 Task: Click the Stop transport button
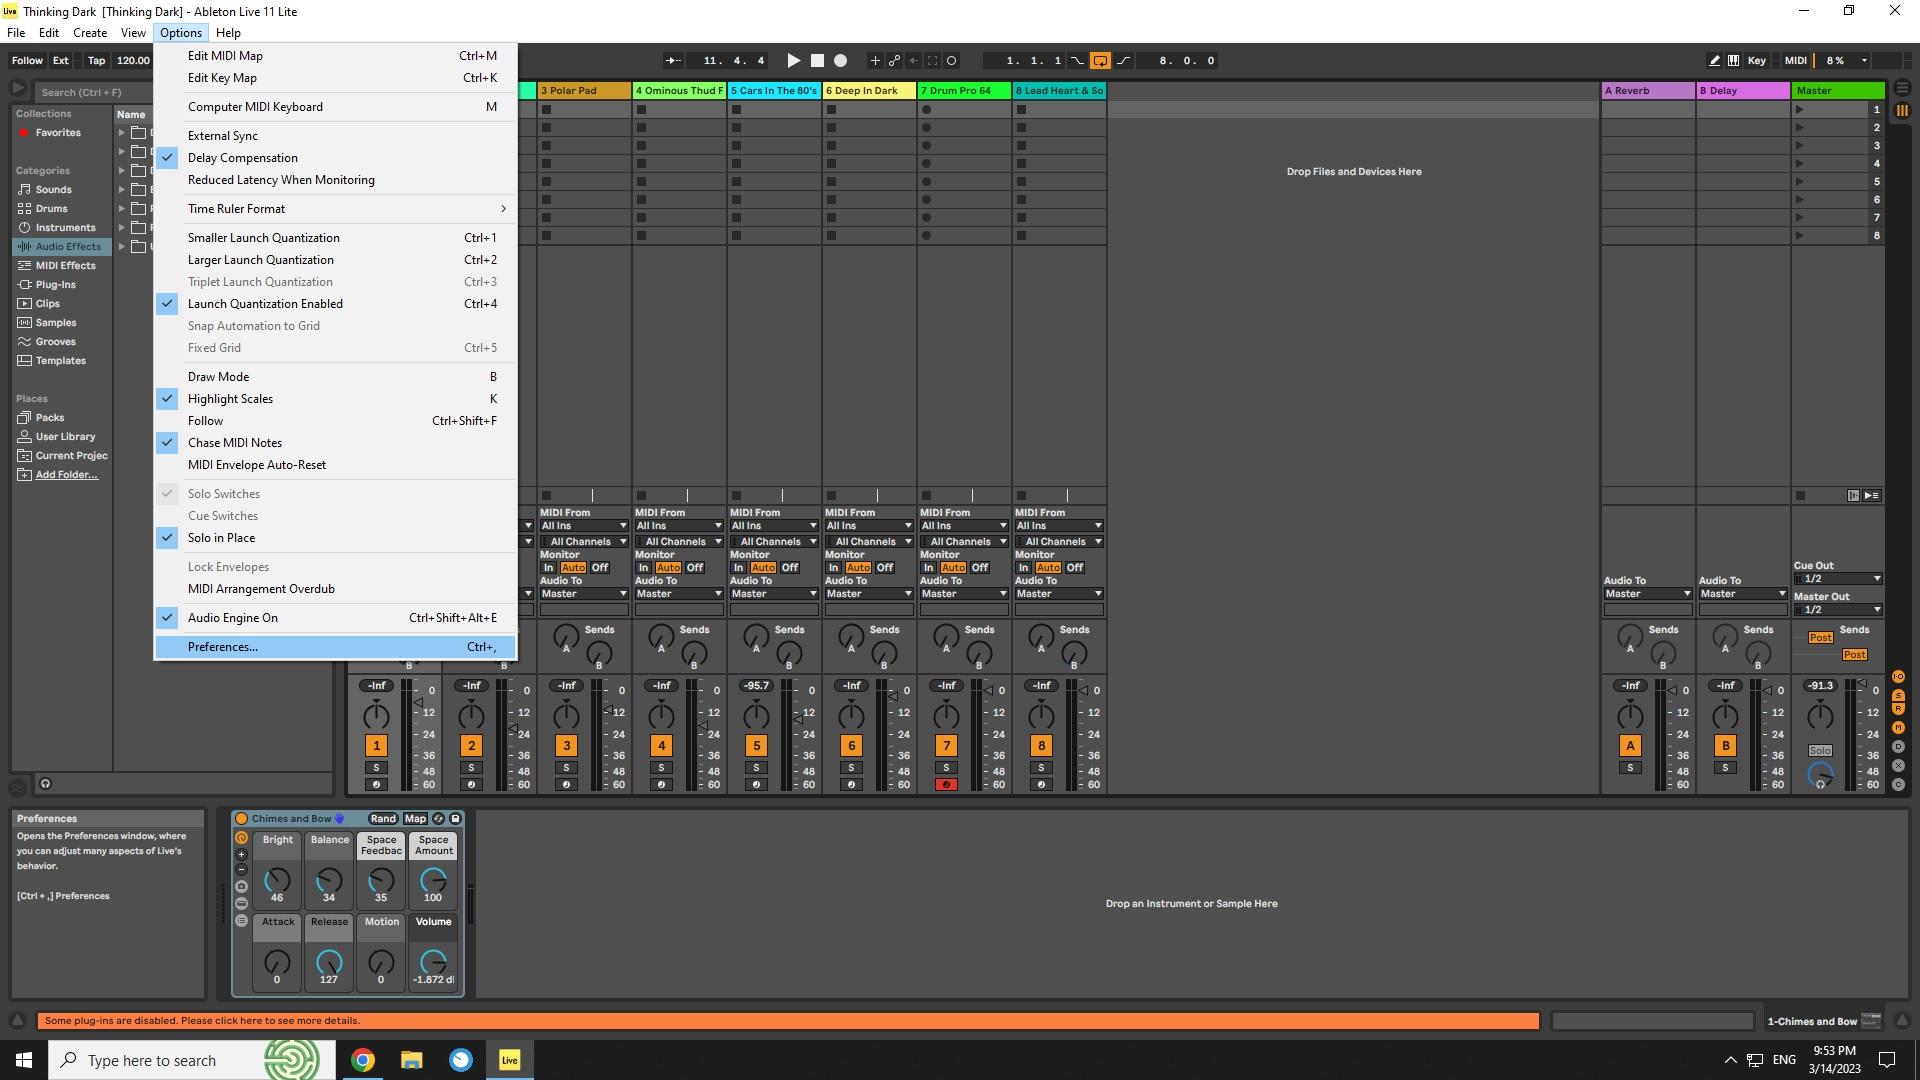(817, 61)
